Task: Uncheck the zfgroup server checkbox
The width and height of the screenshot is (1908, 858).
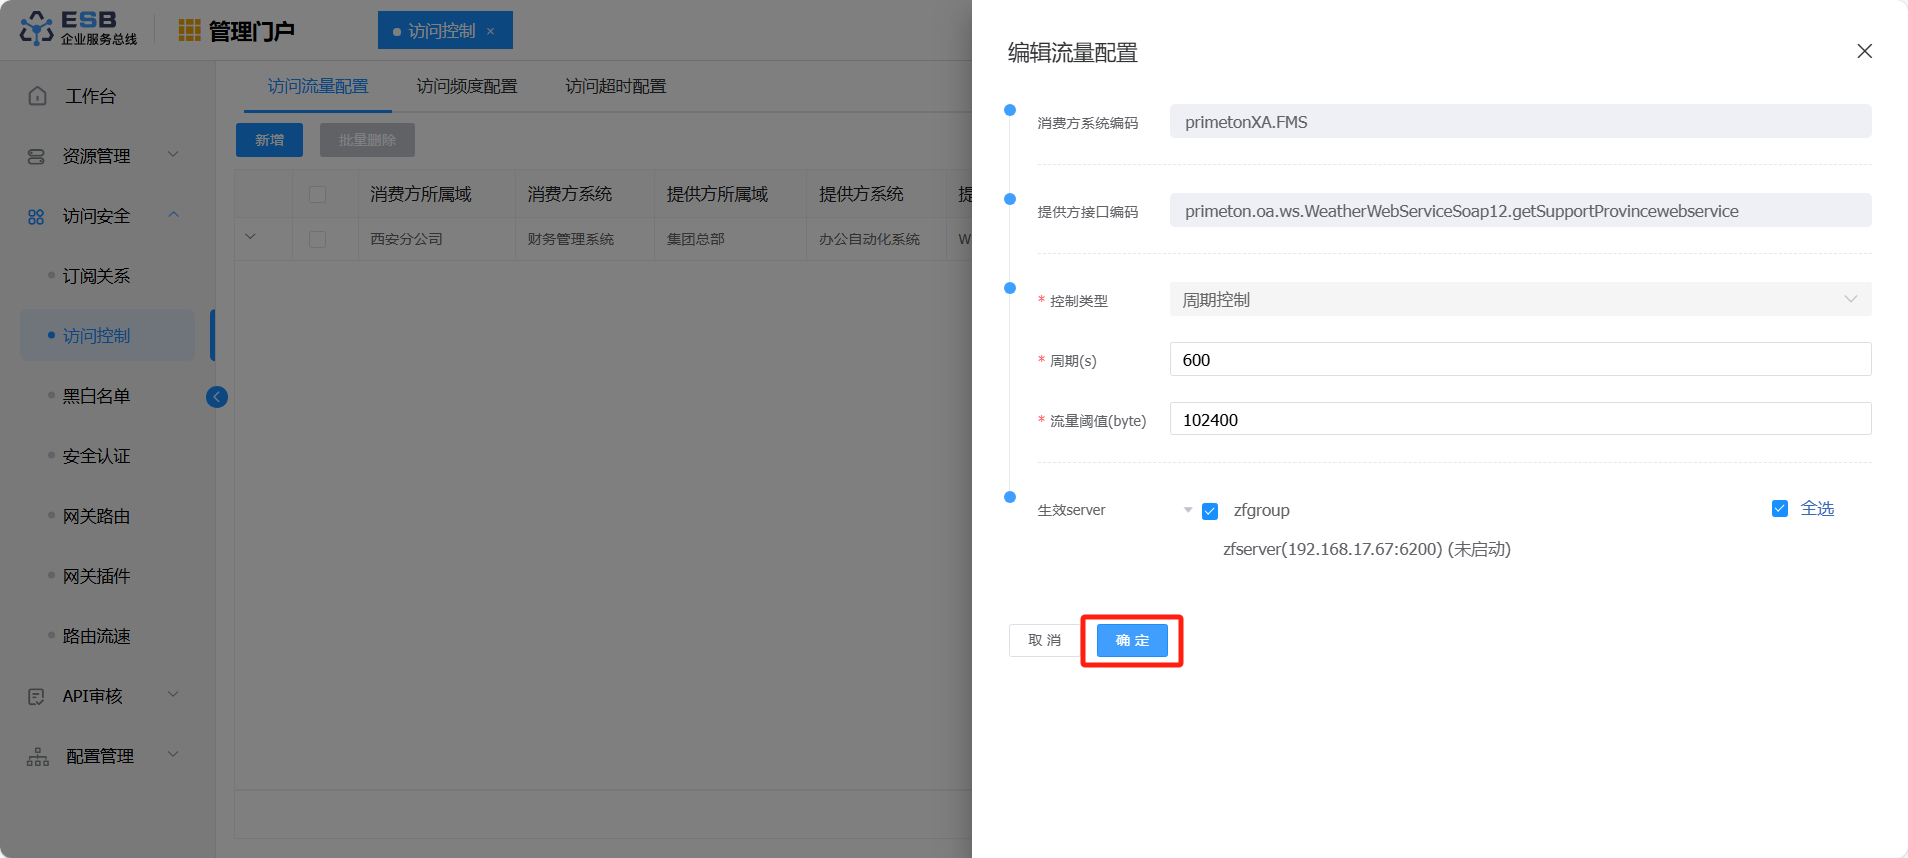Action: [1210, 511]
